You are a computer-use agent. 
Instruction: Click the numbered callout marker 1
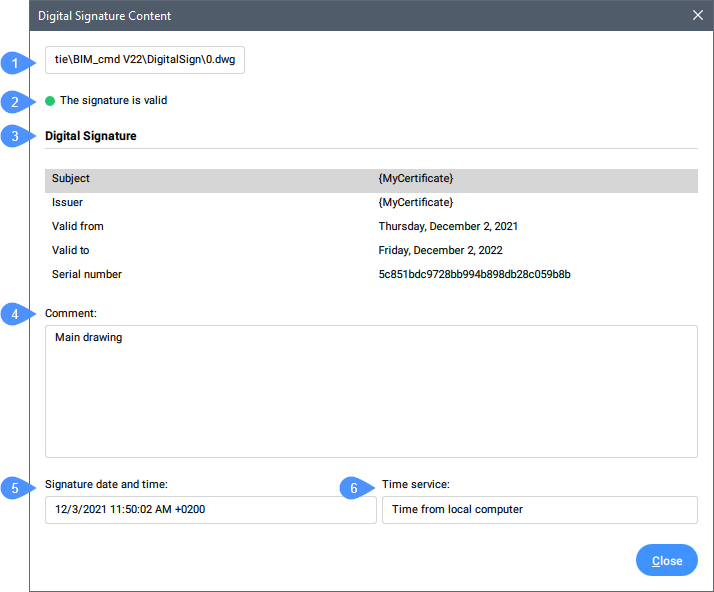coord(14,64)
